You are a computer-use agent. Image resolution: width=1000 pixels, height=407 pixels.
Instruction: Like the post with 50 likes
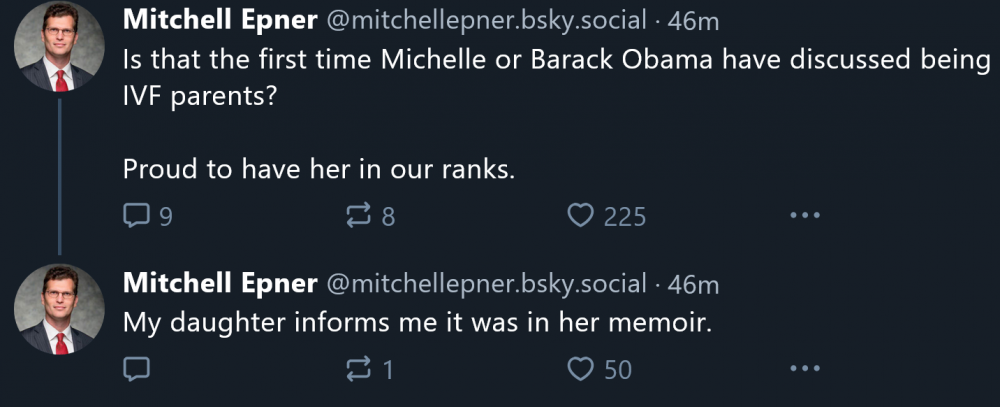click(x=581, y=369)
